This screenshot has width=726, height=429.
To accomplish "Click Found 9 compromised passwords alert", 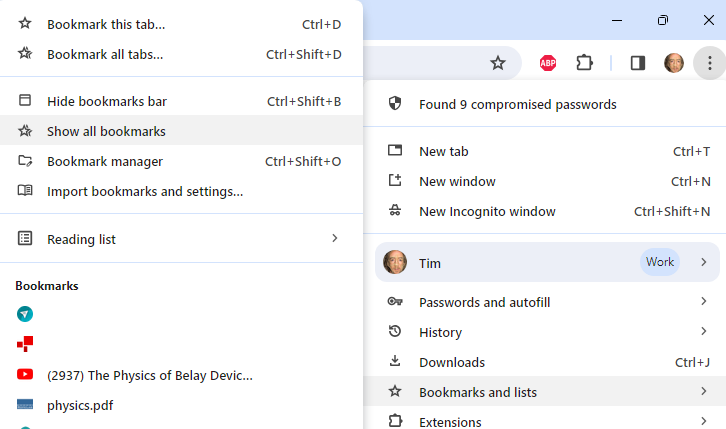I will click(517, 104).
